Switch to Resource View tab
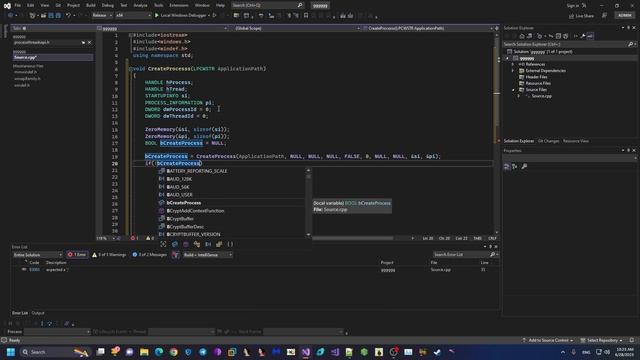640x360 pixels. [x=576, y=141]
